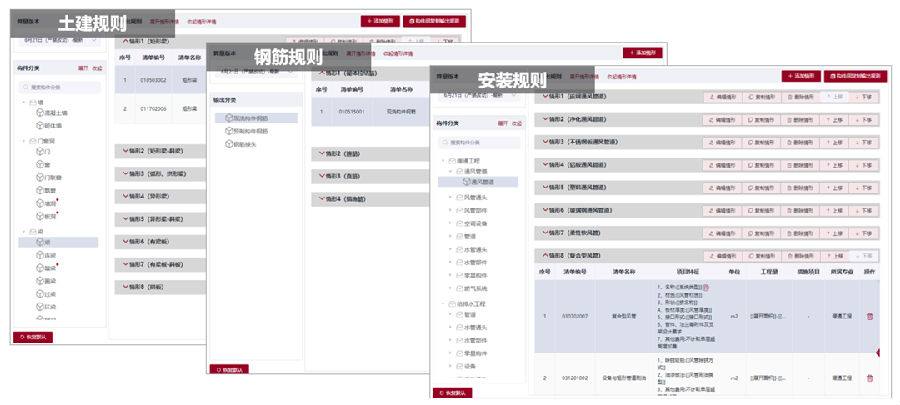The image size is (900, 405).
Task: Click the delete trash icon in row 2
Action: [x=869, y=377]
